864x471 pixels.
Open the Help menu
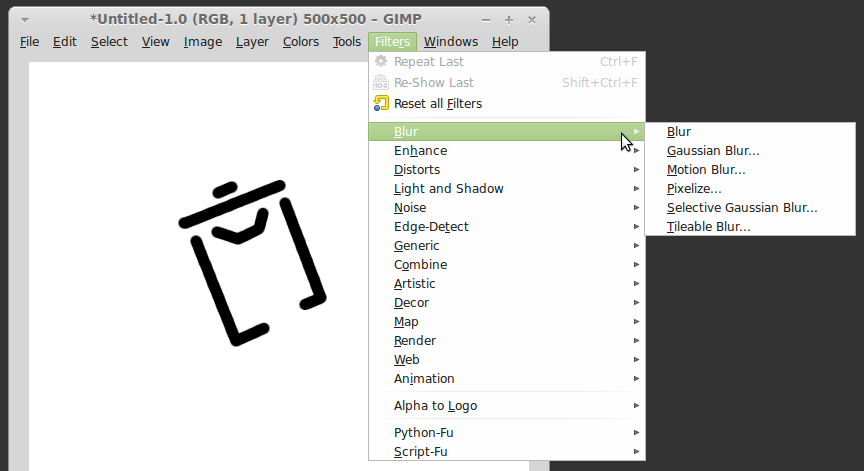click(x=505, y=42)
